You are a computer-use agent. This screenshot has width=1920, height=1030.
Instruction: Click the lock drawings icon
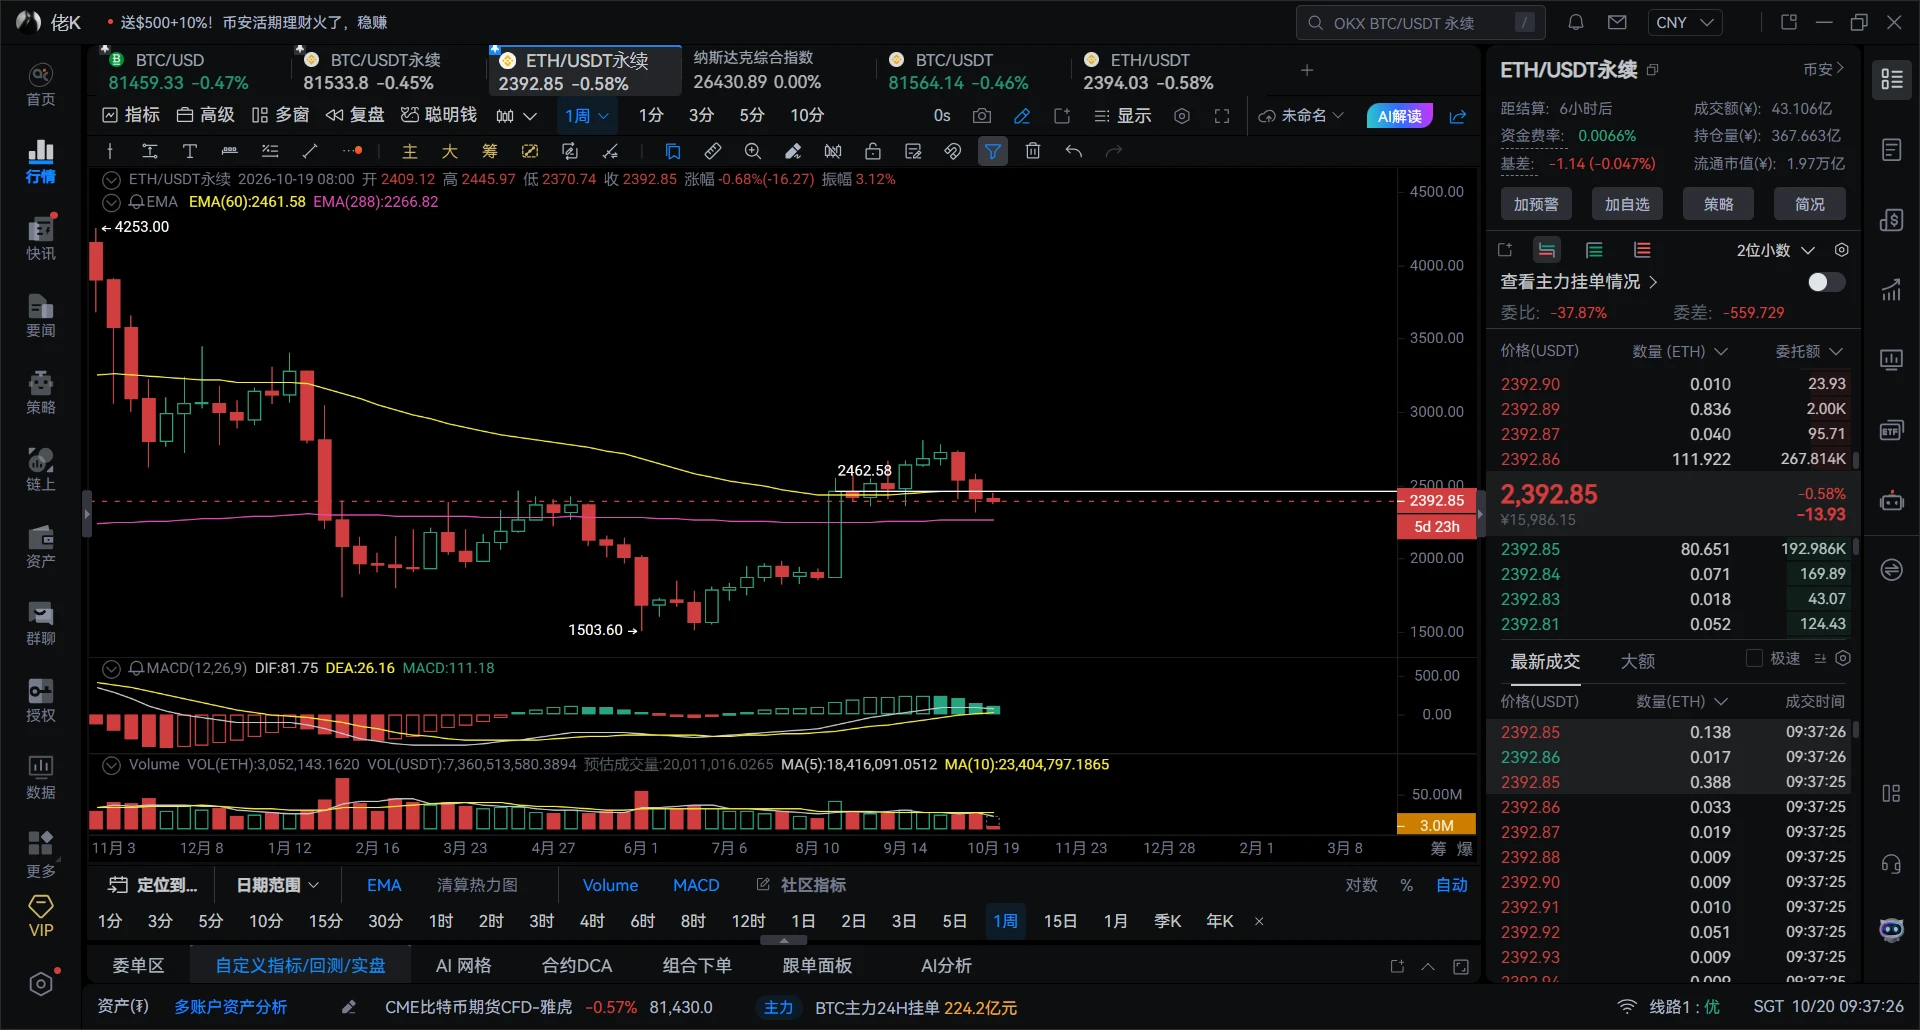click(872, 151)
